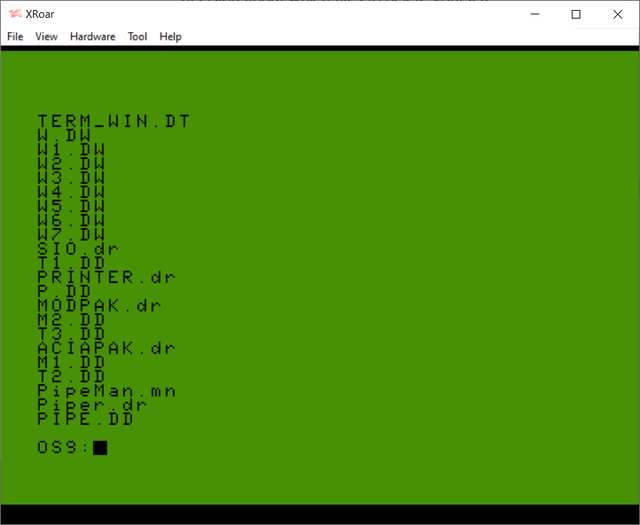Click the W4.DW entry
Image resolution: width=640 pixels, height=525 pixels.
click(x=71, y=192)
